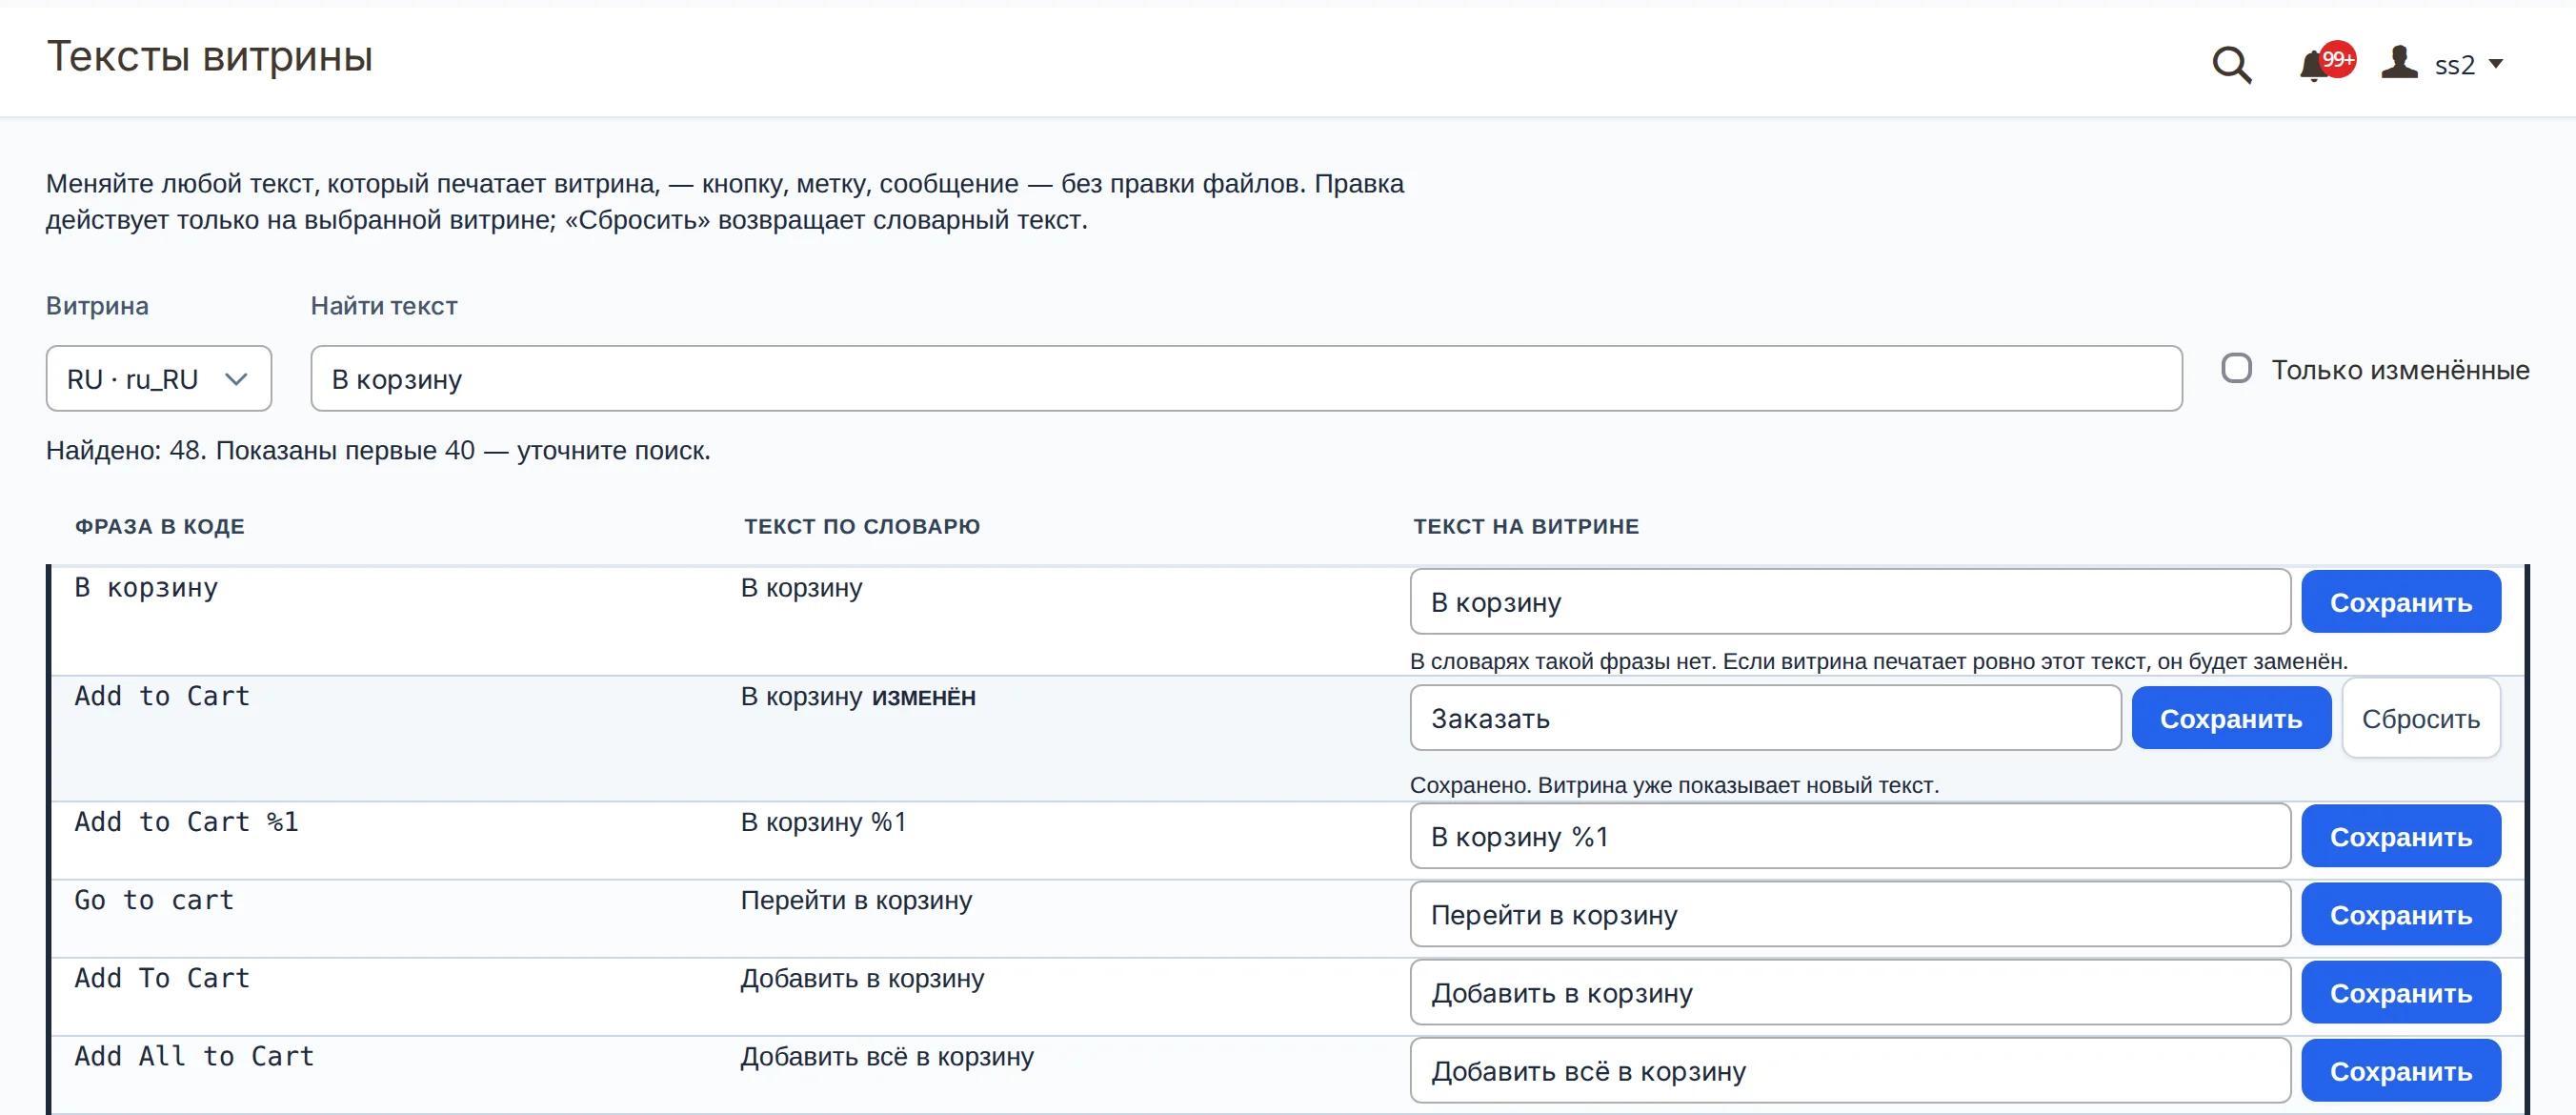
Task: Open notifications bell with 99+ badge
Action: (x=2325, y=63)
